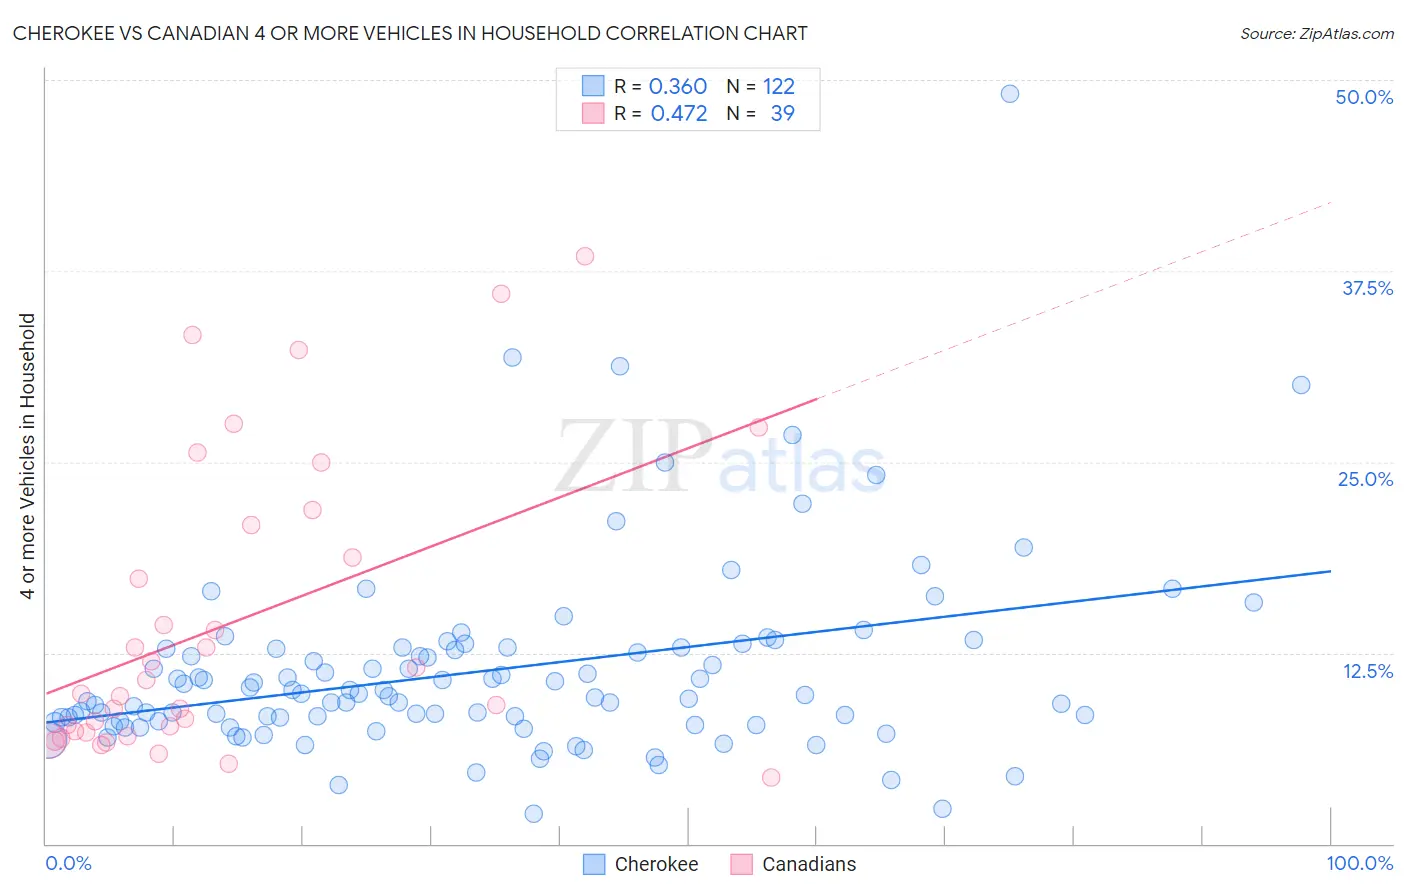The height and width of the screenshot is (892, 1406).
Task: Click the topmost pink Canadian data point
Action: [585, 256]
